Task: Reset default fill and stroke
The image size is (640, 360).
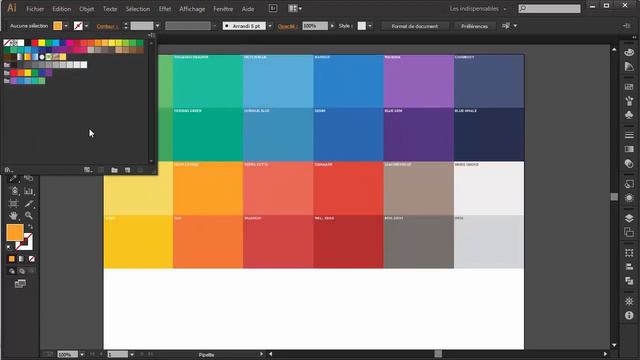Action: (x=9, y=247)
